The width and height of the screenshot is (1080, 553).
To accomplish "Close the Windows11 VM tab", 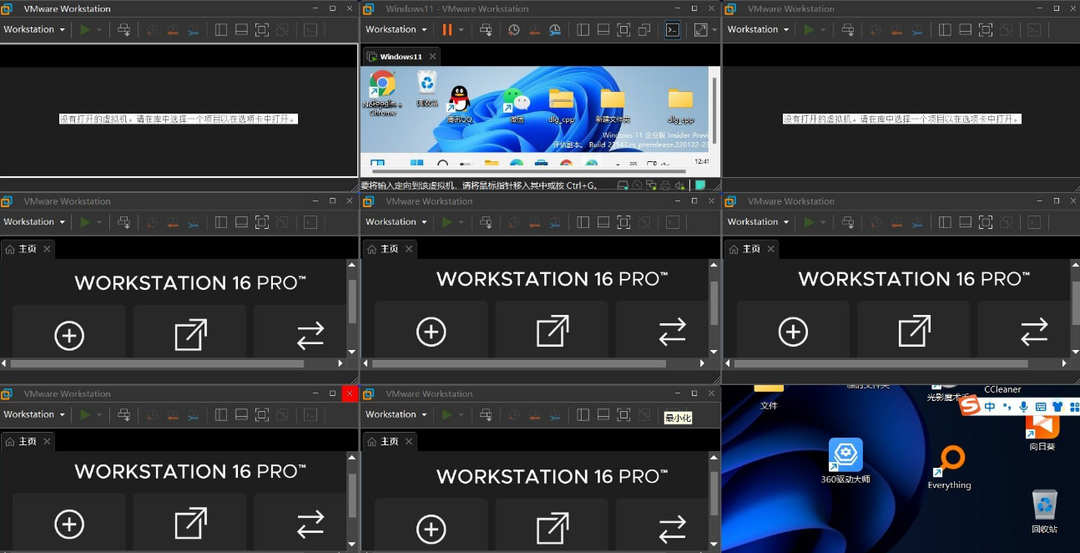I will pos(433,56).
